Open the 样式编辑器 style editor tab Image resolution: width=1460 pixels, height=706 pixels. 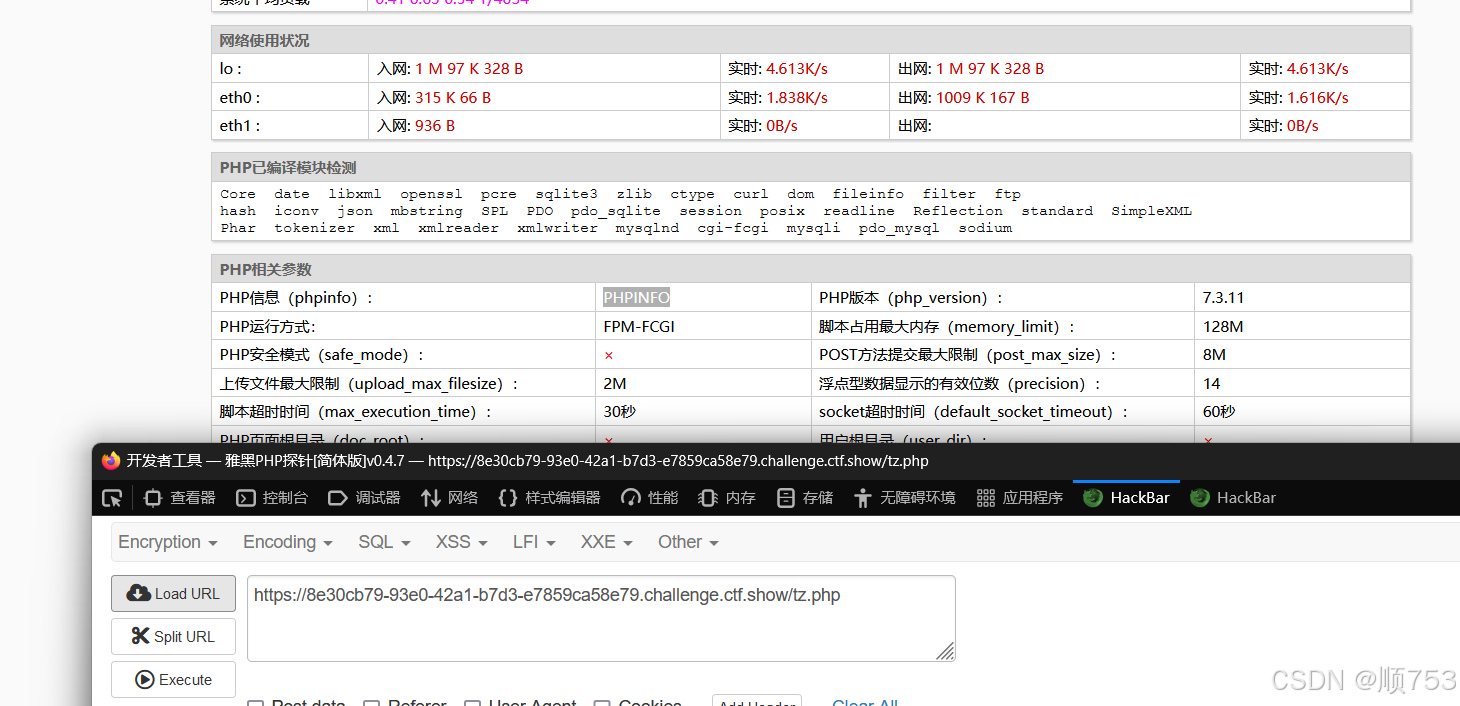pyautogui.click(x=549, y=498)
